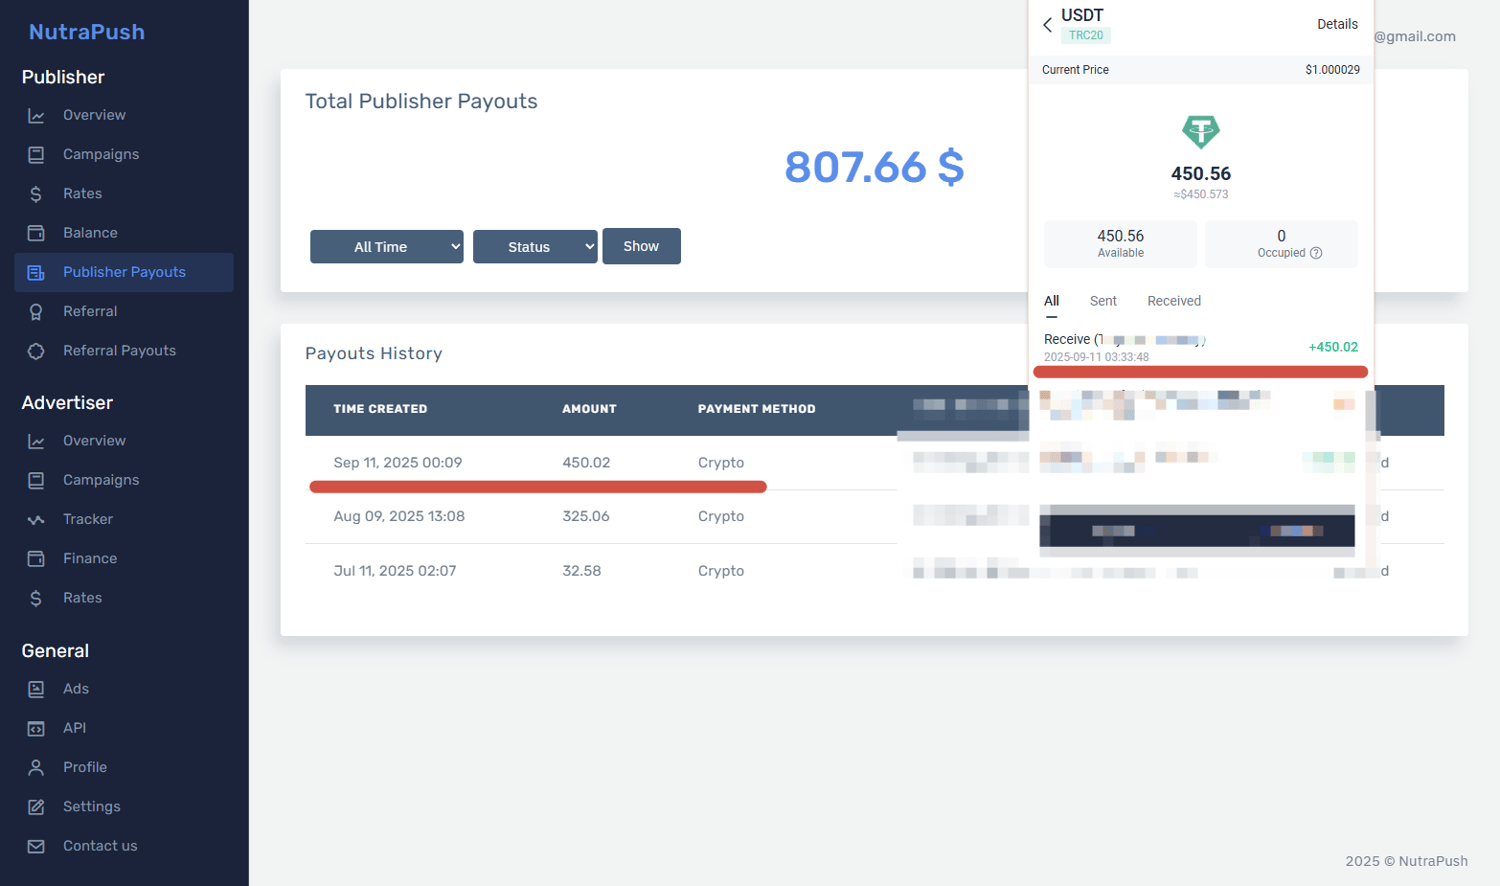Click the 325.06 amount cell
1500x886 pixels.
pyautogui.click(x=586, y=516)
